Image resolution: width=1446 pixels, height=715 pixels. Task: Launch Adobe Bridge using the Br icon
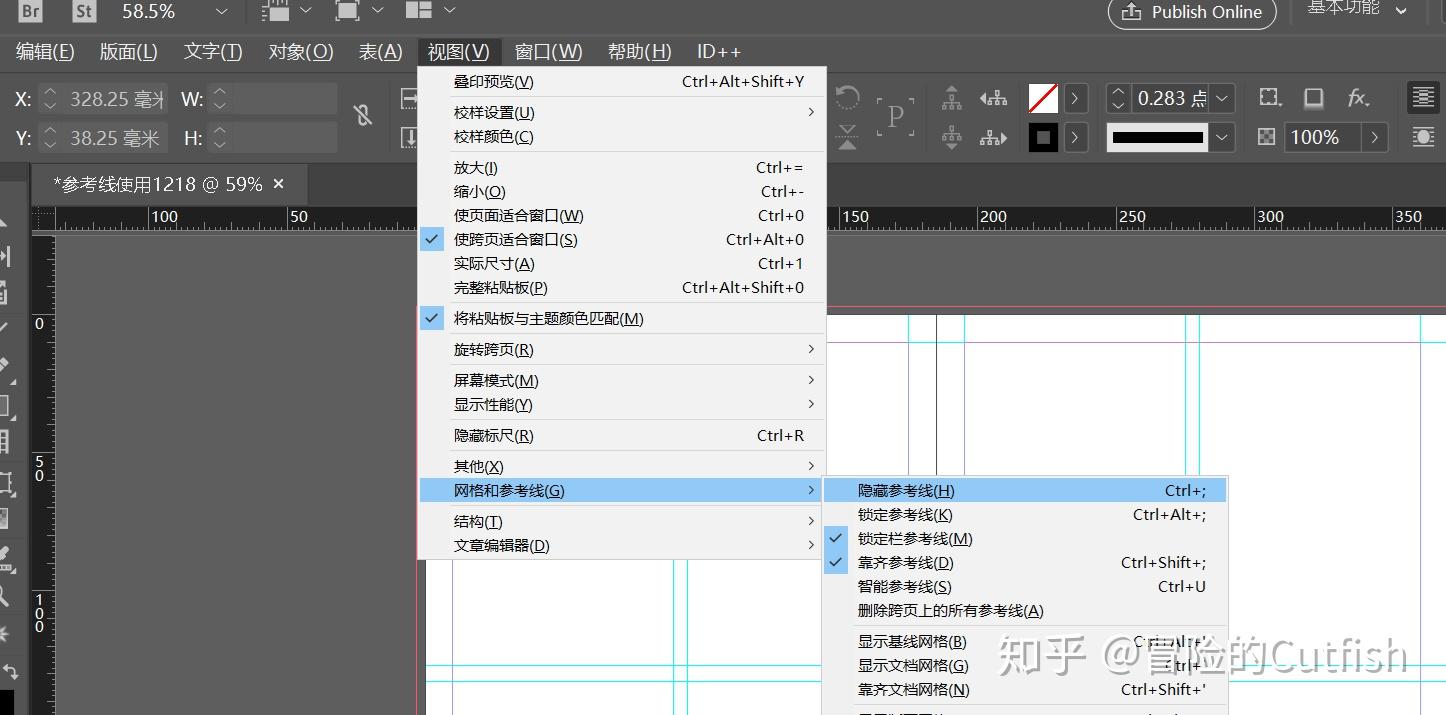(x=29, y=12)
